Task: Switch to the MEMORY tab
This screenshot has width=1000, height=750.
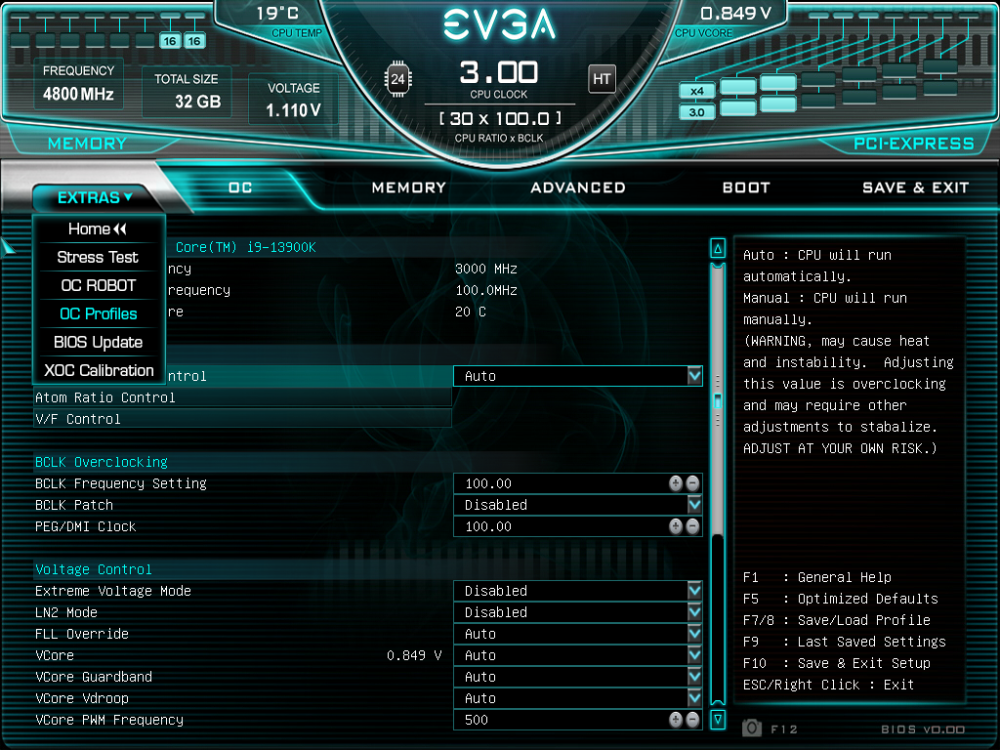Action: pos(408,187)
